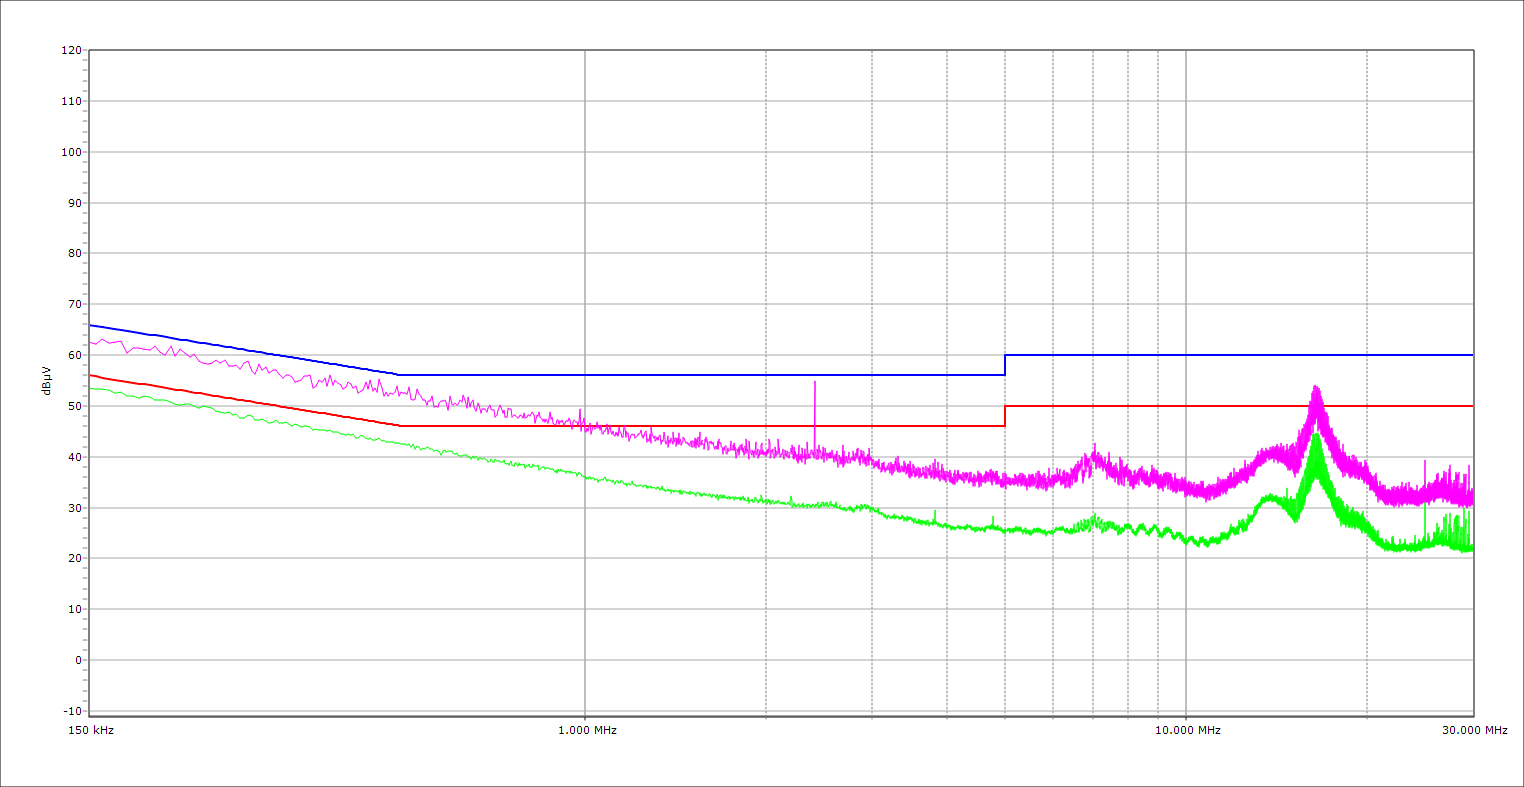
Task: Click the green trace start at 150 kHz
Action: [91, 388]
